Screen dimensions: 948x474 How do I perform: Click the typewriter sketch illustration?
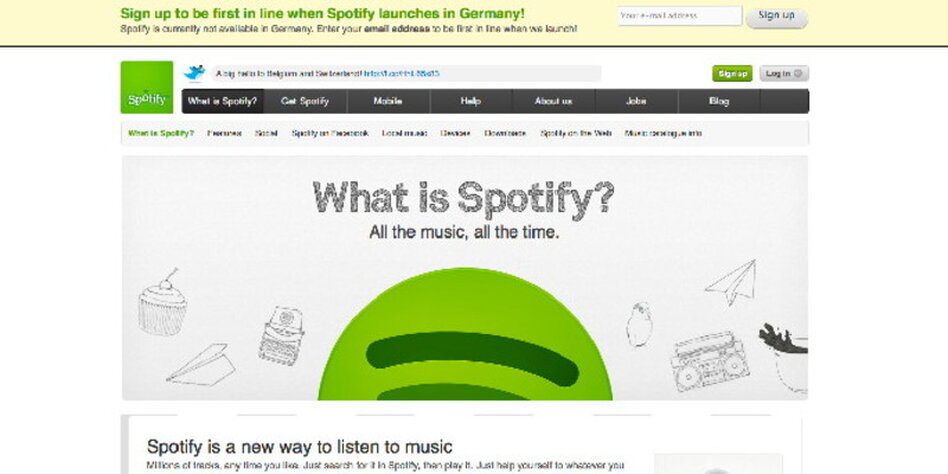click(x=281, y=336)
